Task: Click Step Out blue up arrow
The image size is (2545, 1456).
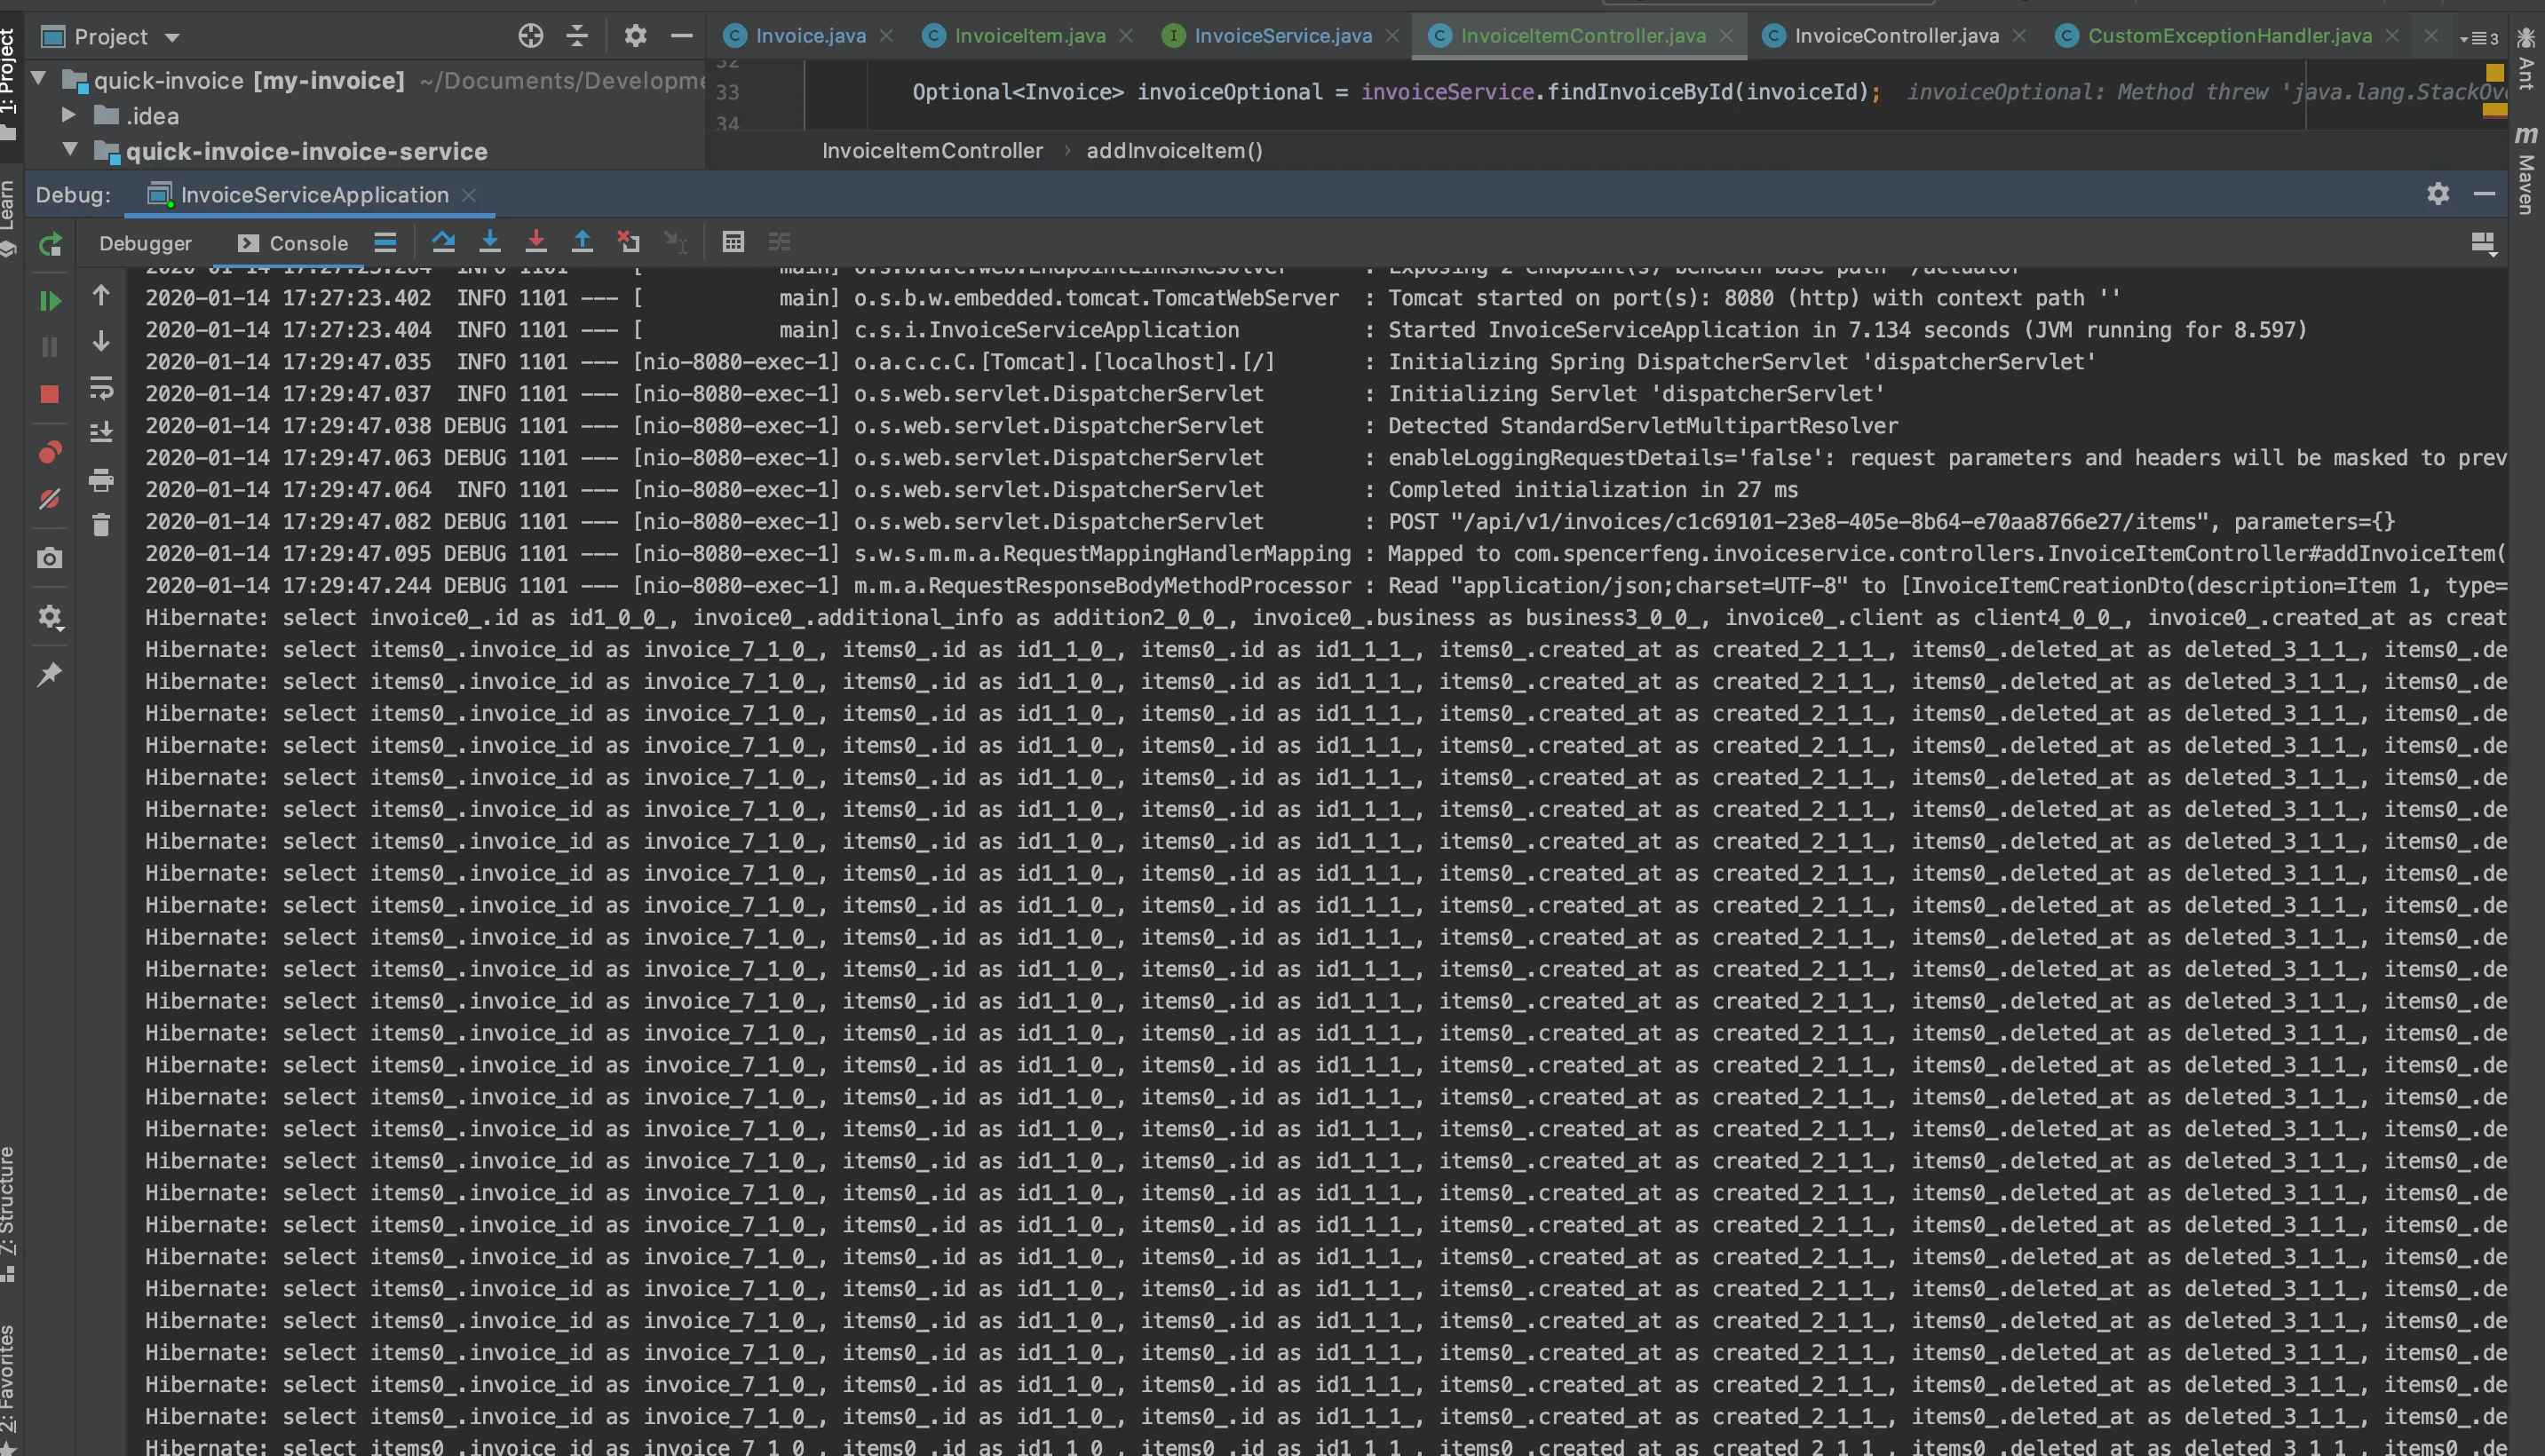Action: pos(582,242)
